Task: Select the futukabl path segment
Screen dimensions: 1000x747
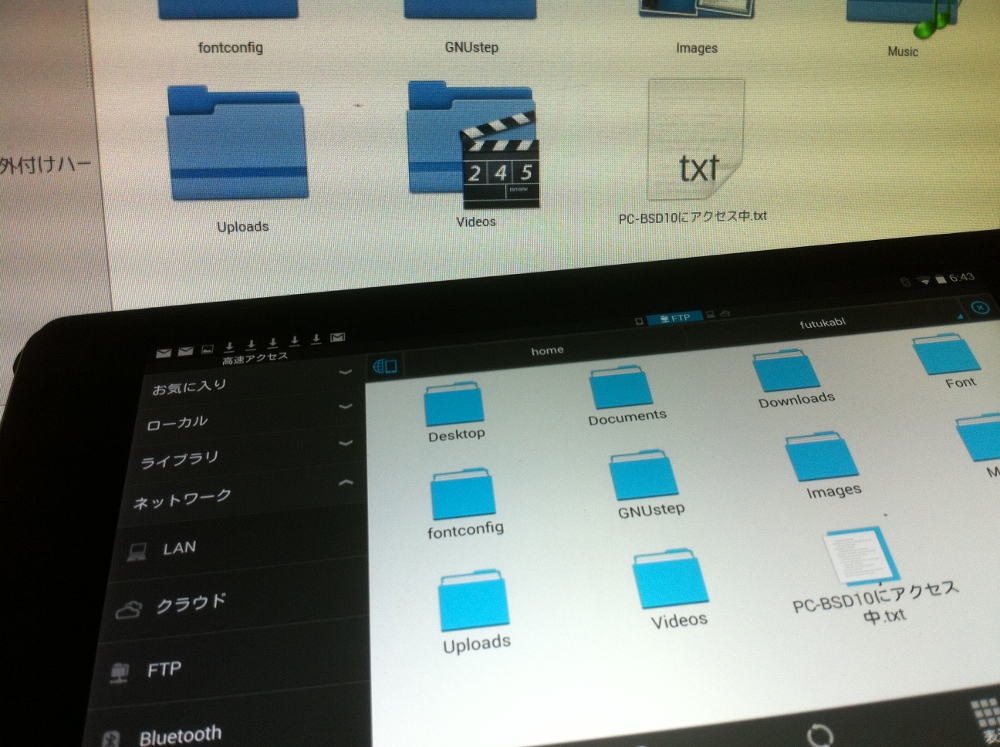Action: [x=822, y=323]
